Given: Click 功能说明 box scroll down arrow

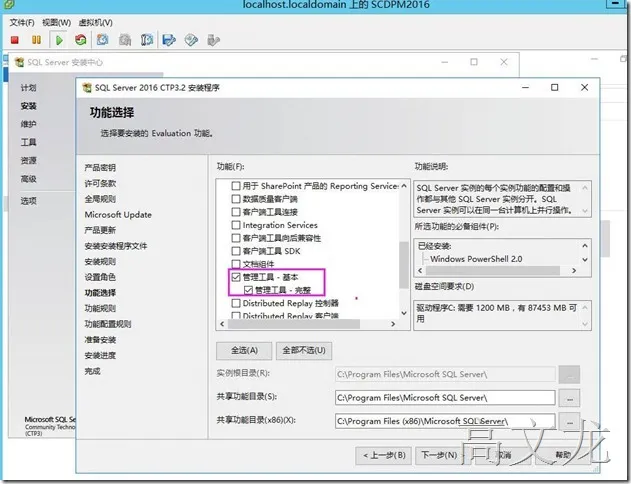Looking at the screenshot, I should tap(585, 211).
